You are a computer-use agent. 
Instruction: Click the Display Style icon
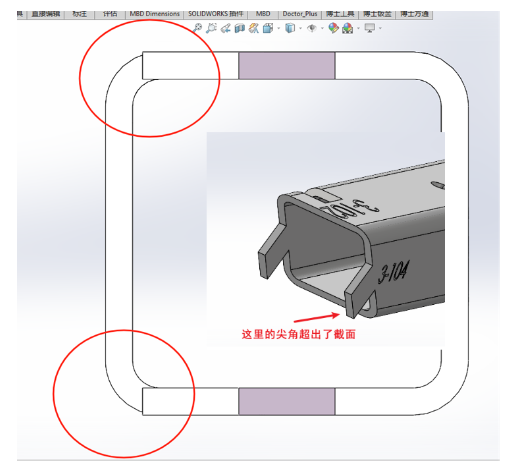coord(290,28)
